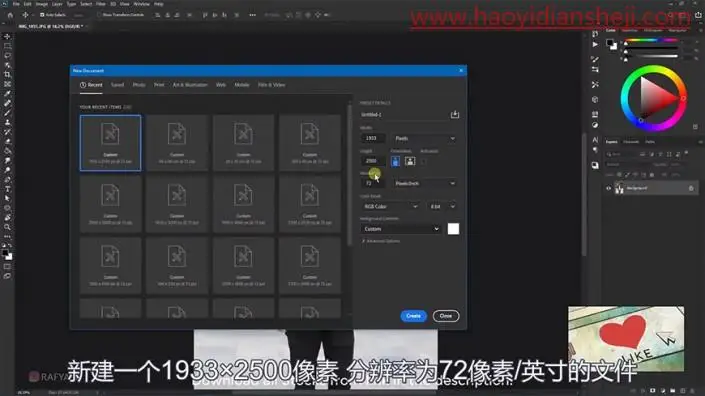The height and width of the screenshot is (396, 705).
Task: Open the layer blend mode dropdown
Action: tap(627, 165)
